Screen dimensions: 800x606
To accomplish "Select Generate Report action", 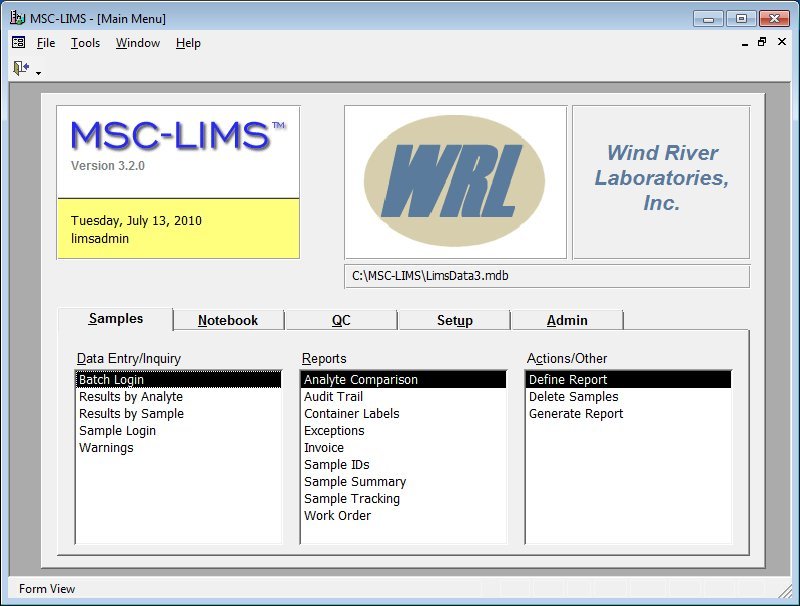I will click(629, 414).
